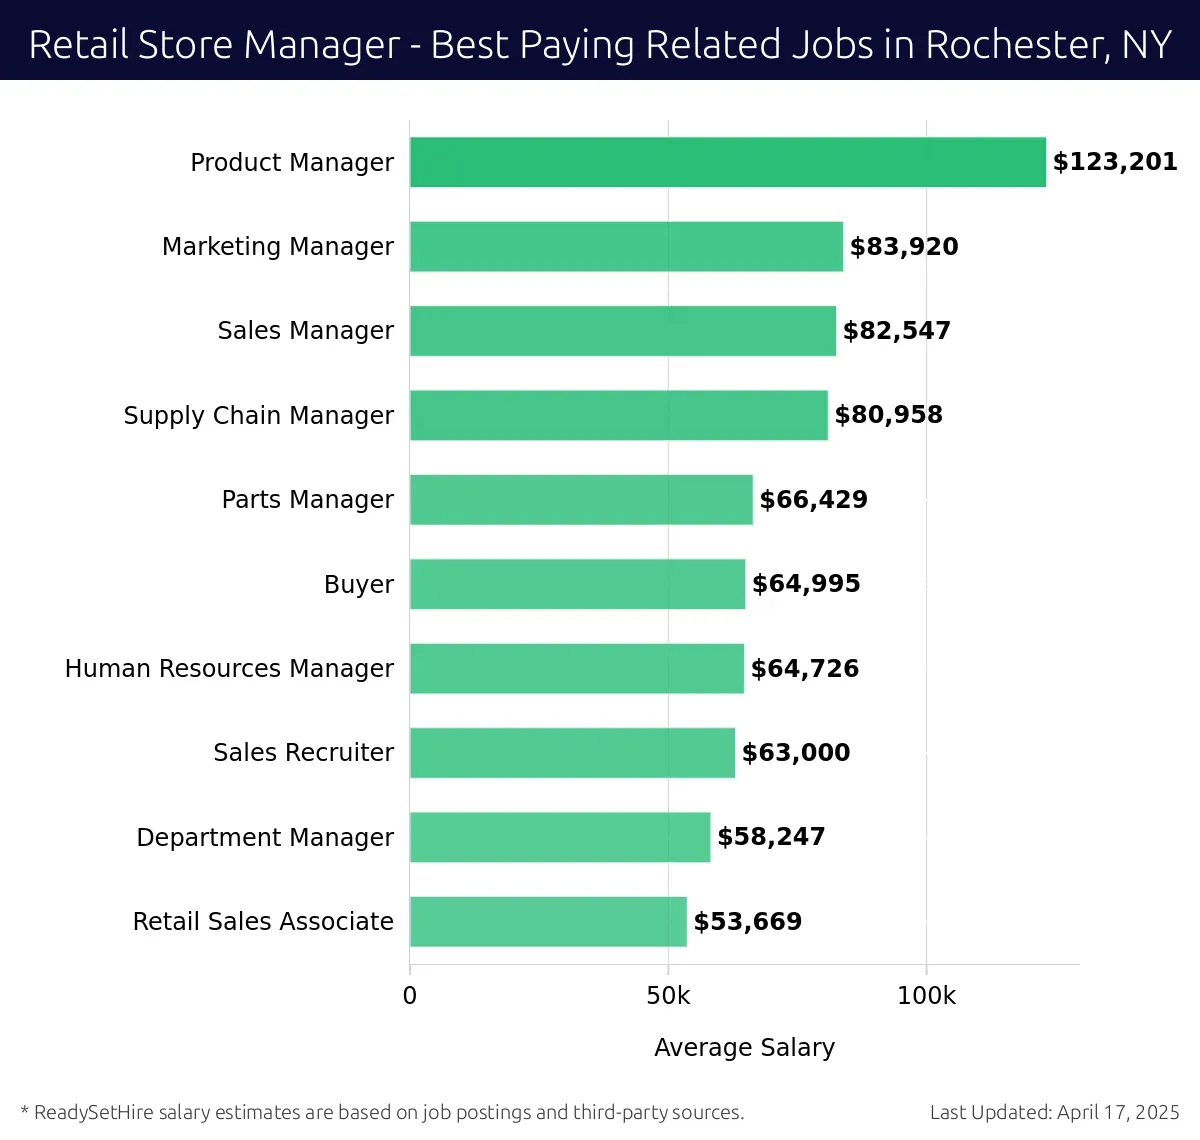Click the Last Updated April 17, 2025 text
The height and width of the screenshot is (1140, 1200).
pyautogui.click(x=1055, y=1112)
